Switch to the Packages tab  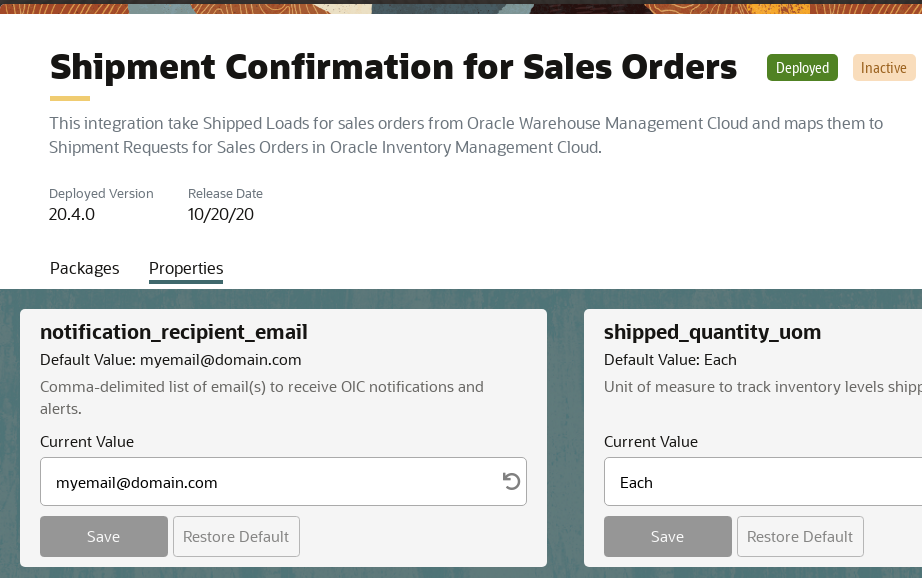click(x=84, y=268)
